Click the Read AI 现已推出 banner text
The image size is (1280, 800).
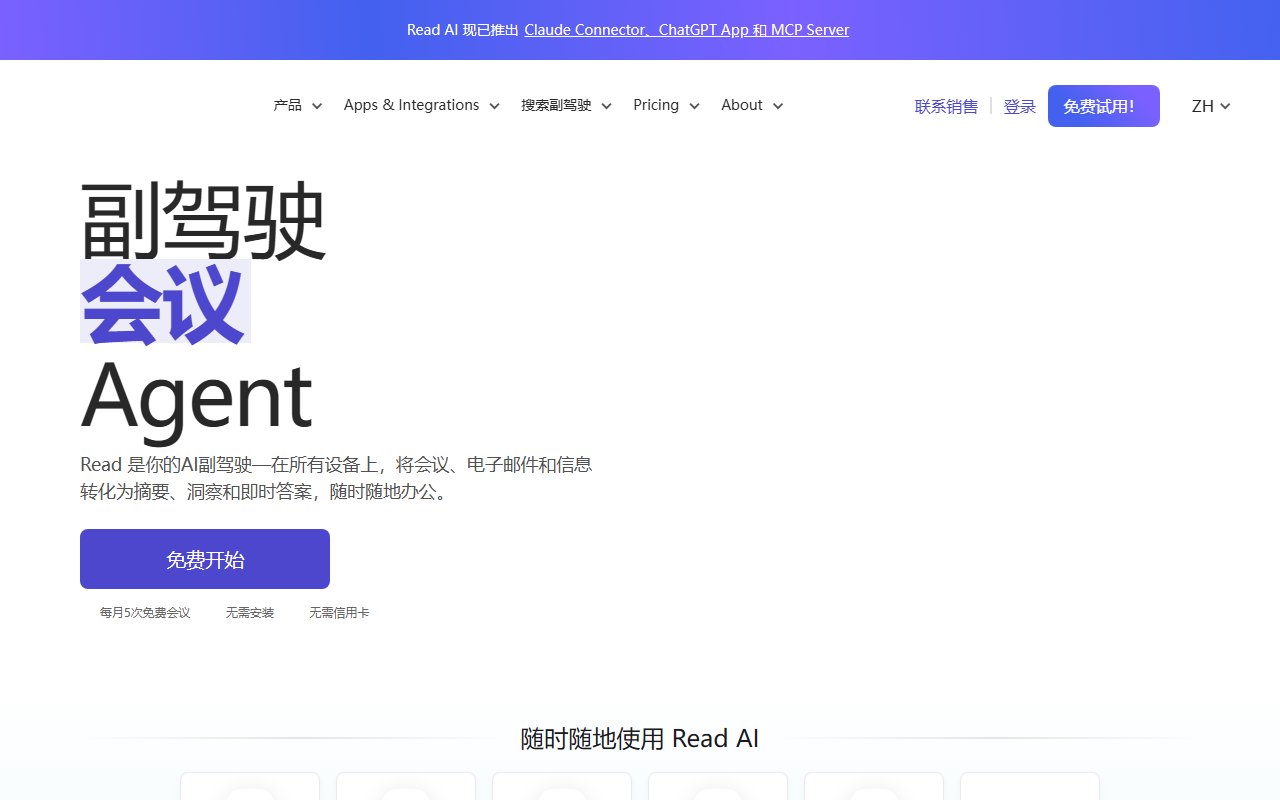coord(463,30)
